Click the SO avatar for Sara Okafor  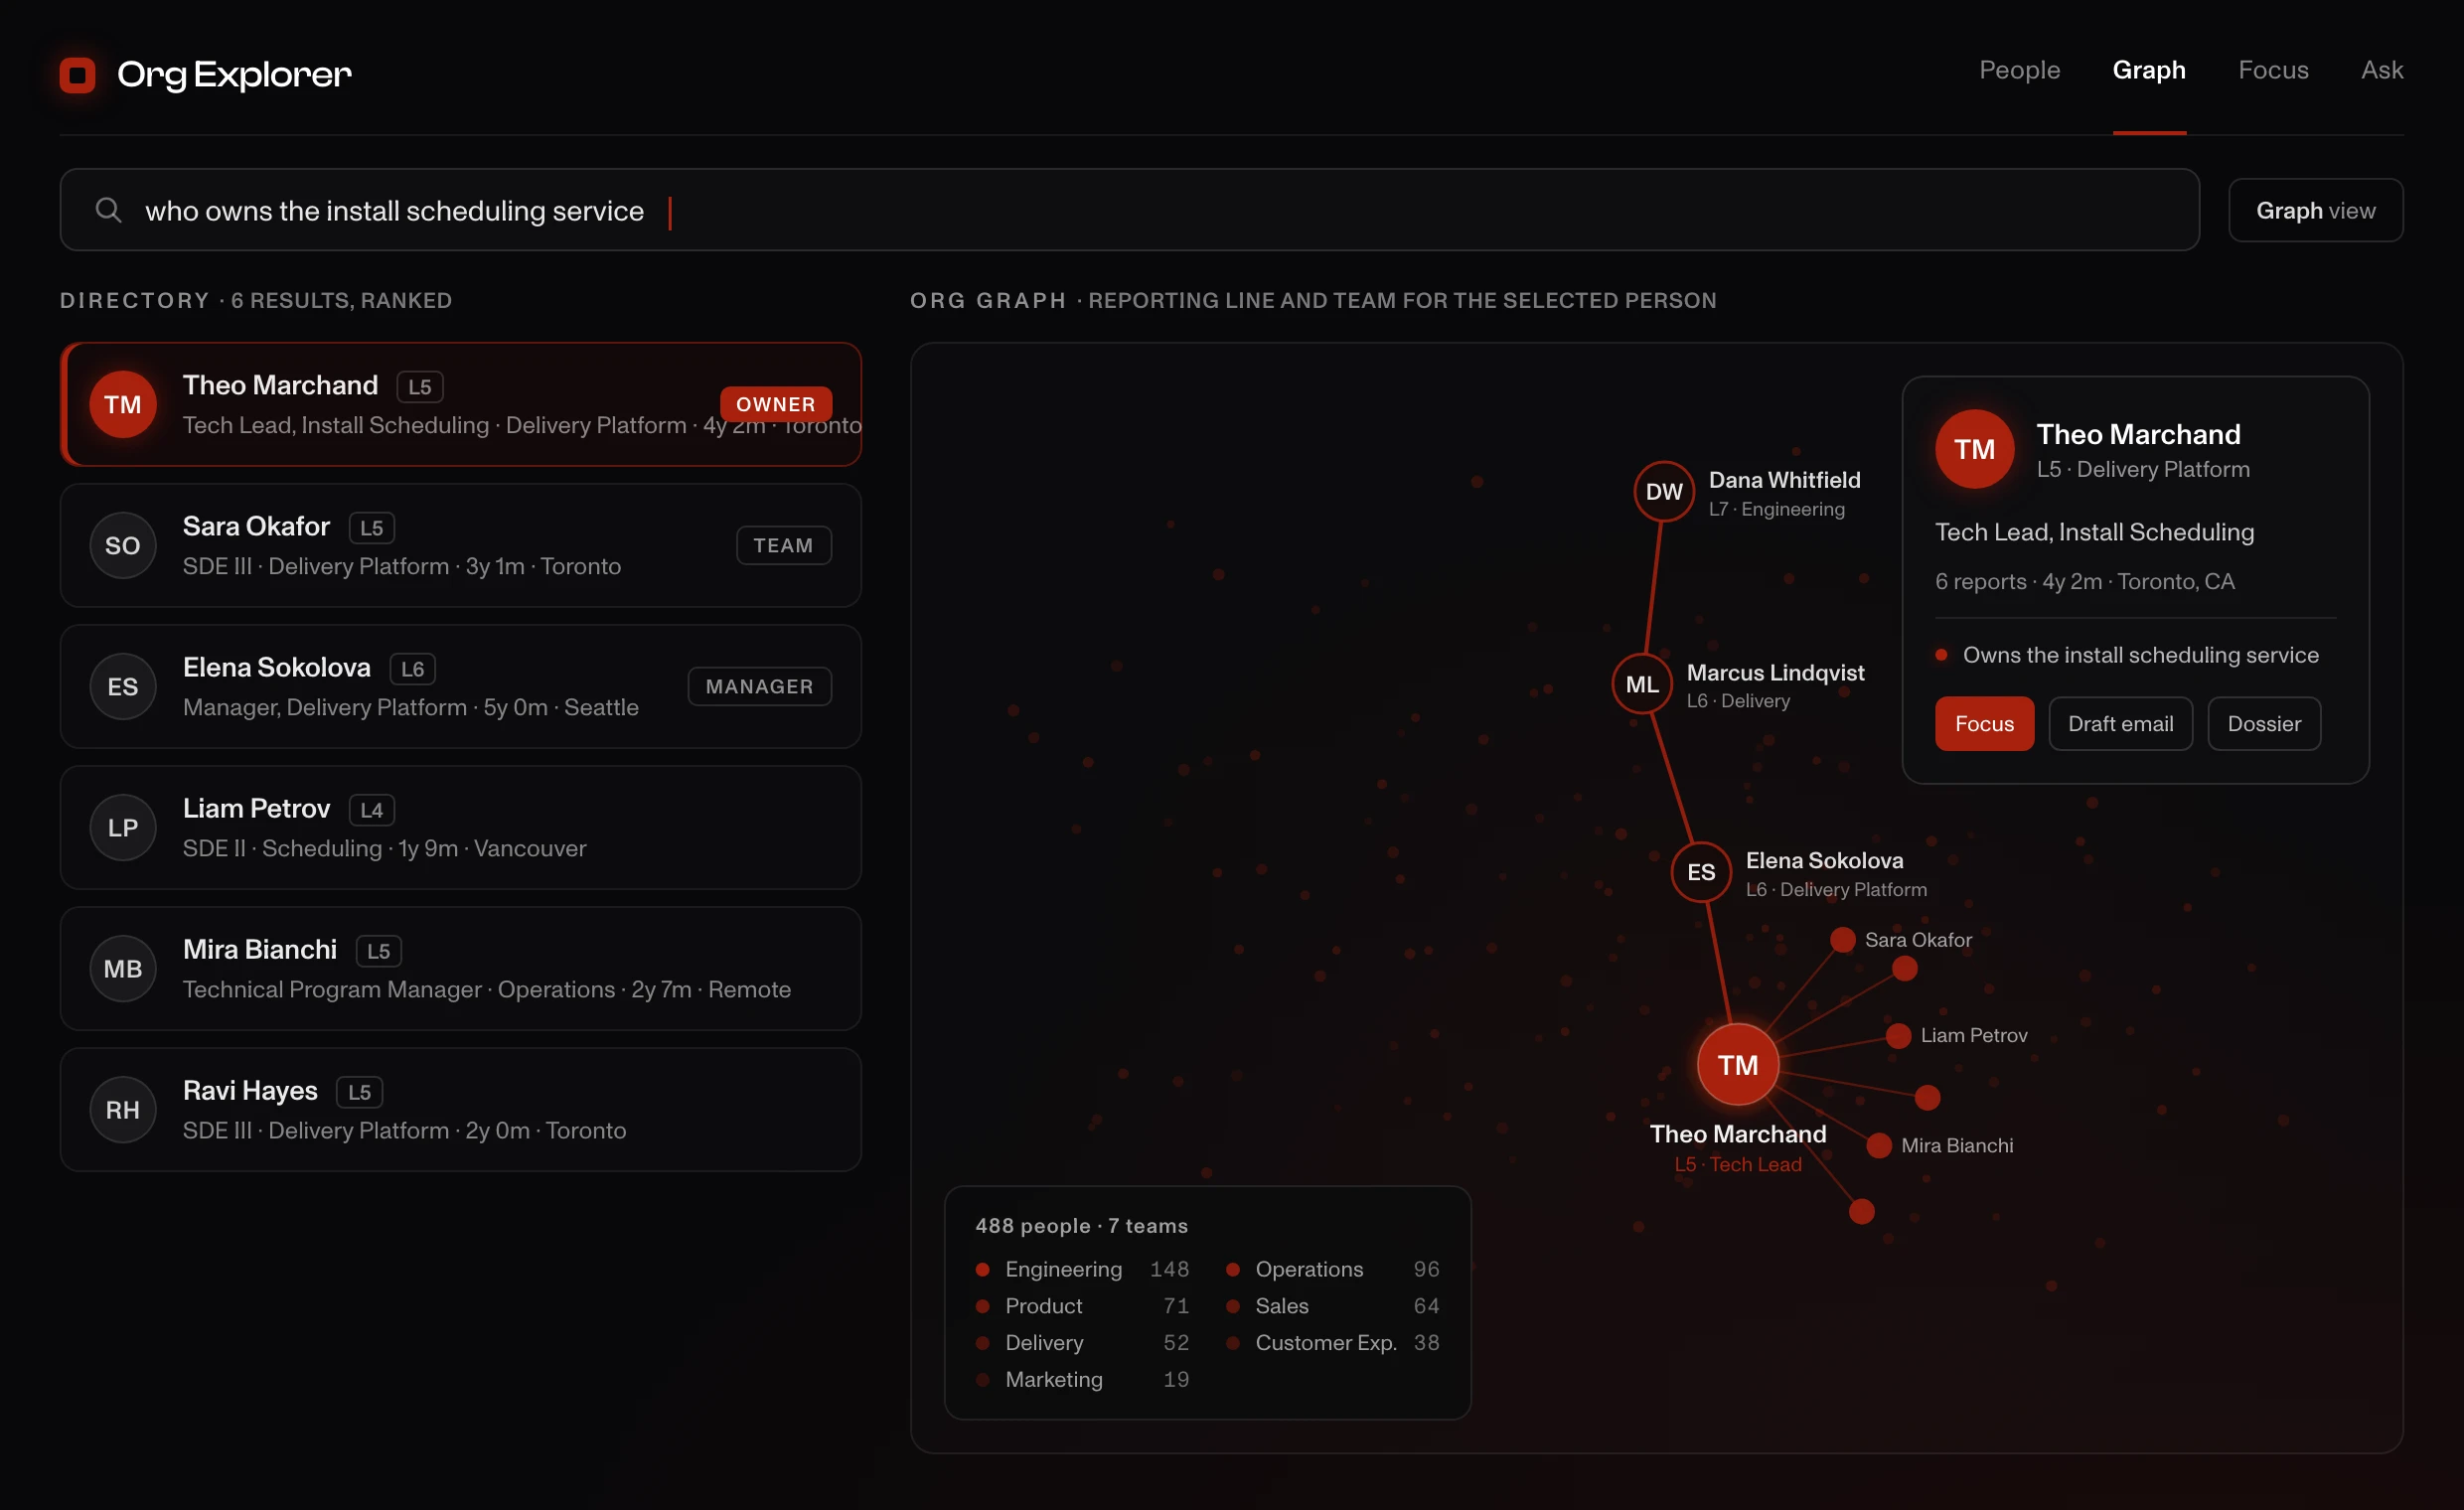[123, 545]
